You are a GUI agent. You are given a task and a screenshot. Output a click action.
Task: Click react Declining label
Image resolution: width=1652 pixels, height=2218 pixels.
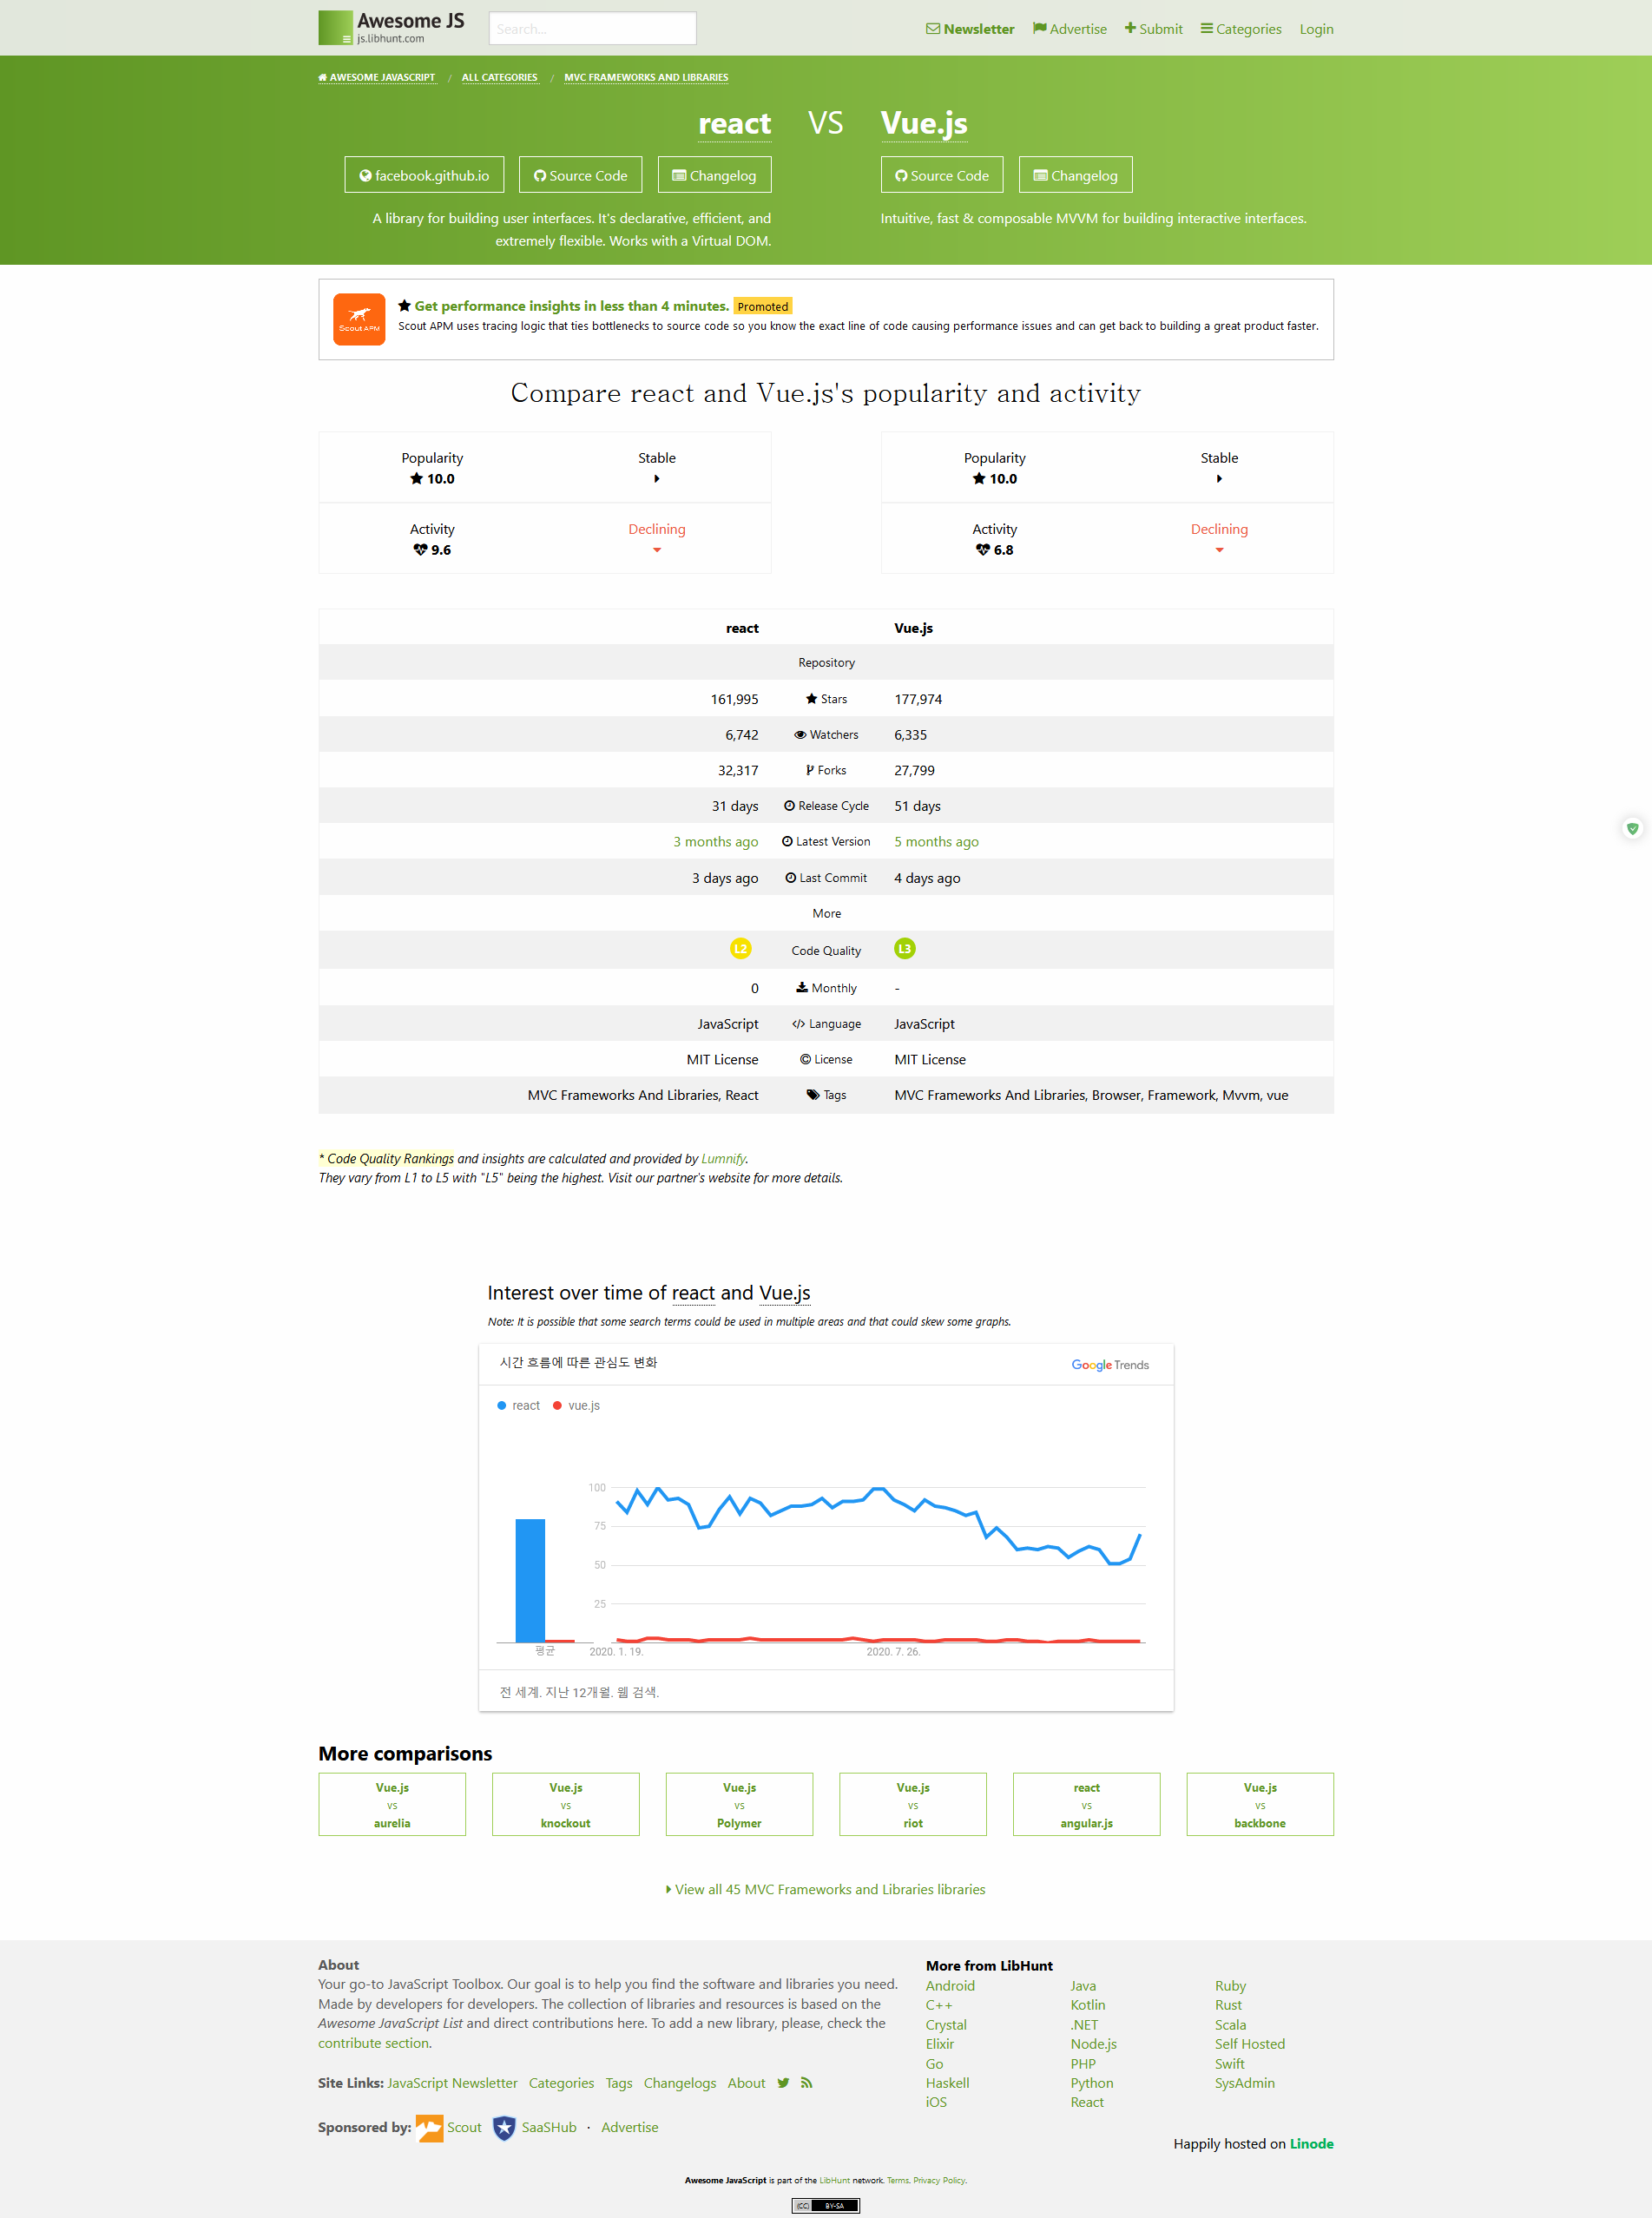(657, 529)
